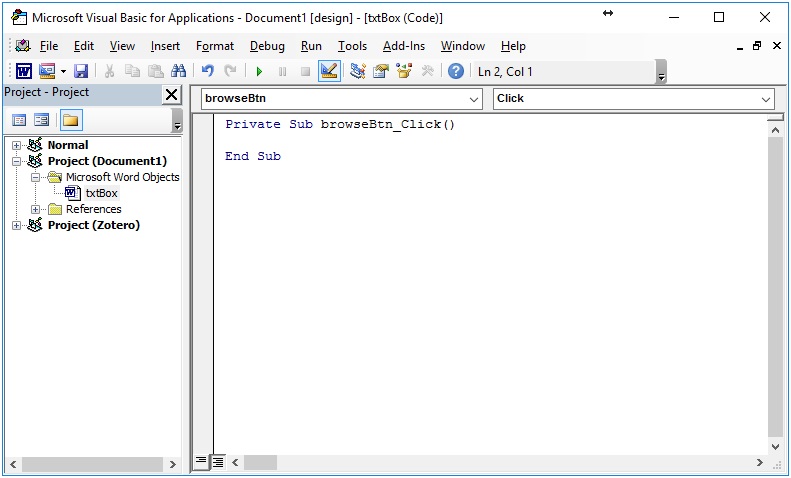791x478 pixels.
Task: Click the Project panel horizontal scrollbar
Action: (92, 464)
